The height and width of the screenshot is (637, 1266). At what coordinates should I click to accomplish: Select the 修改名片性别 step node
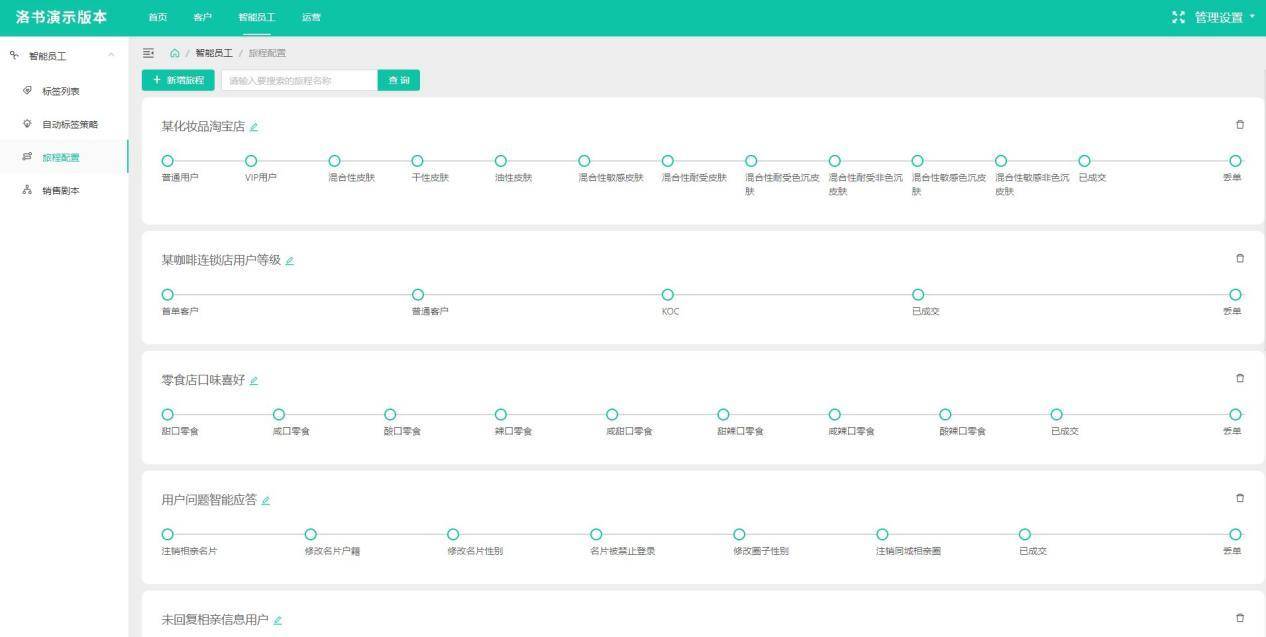tap(453, 535)
